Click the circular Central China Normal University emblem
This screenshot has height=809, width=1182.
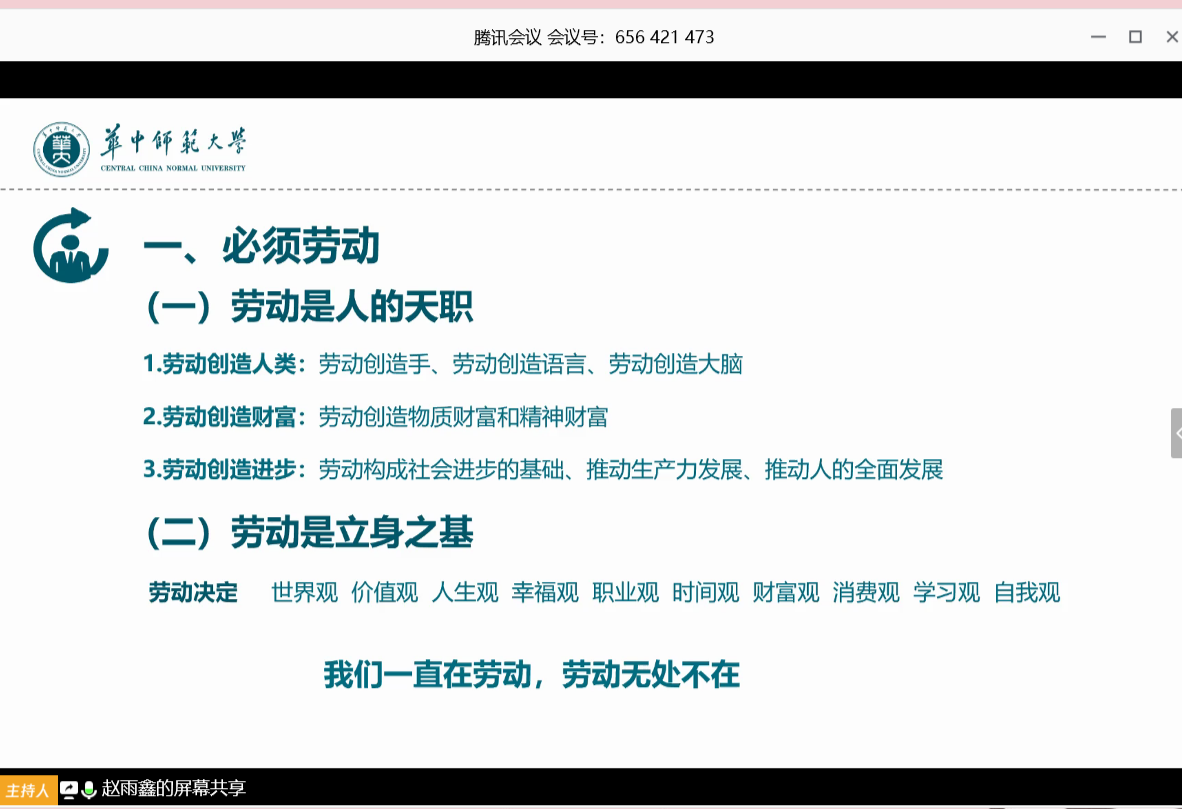pyautogui.click(x=61, y=150)
